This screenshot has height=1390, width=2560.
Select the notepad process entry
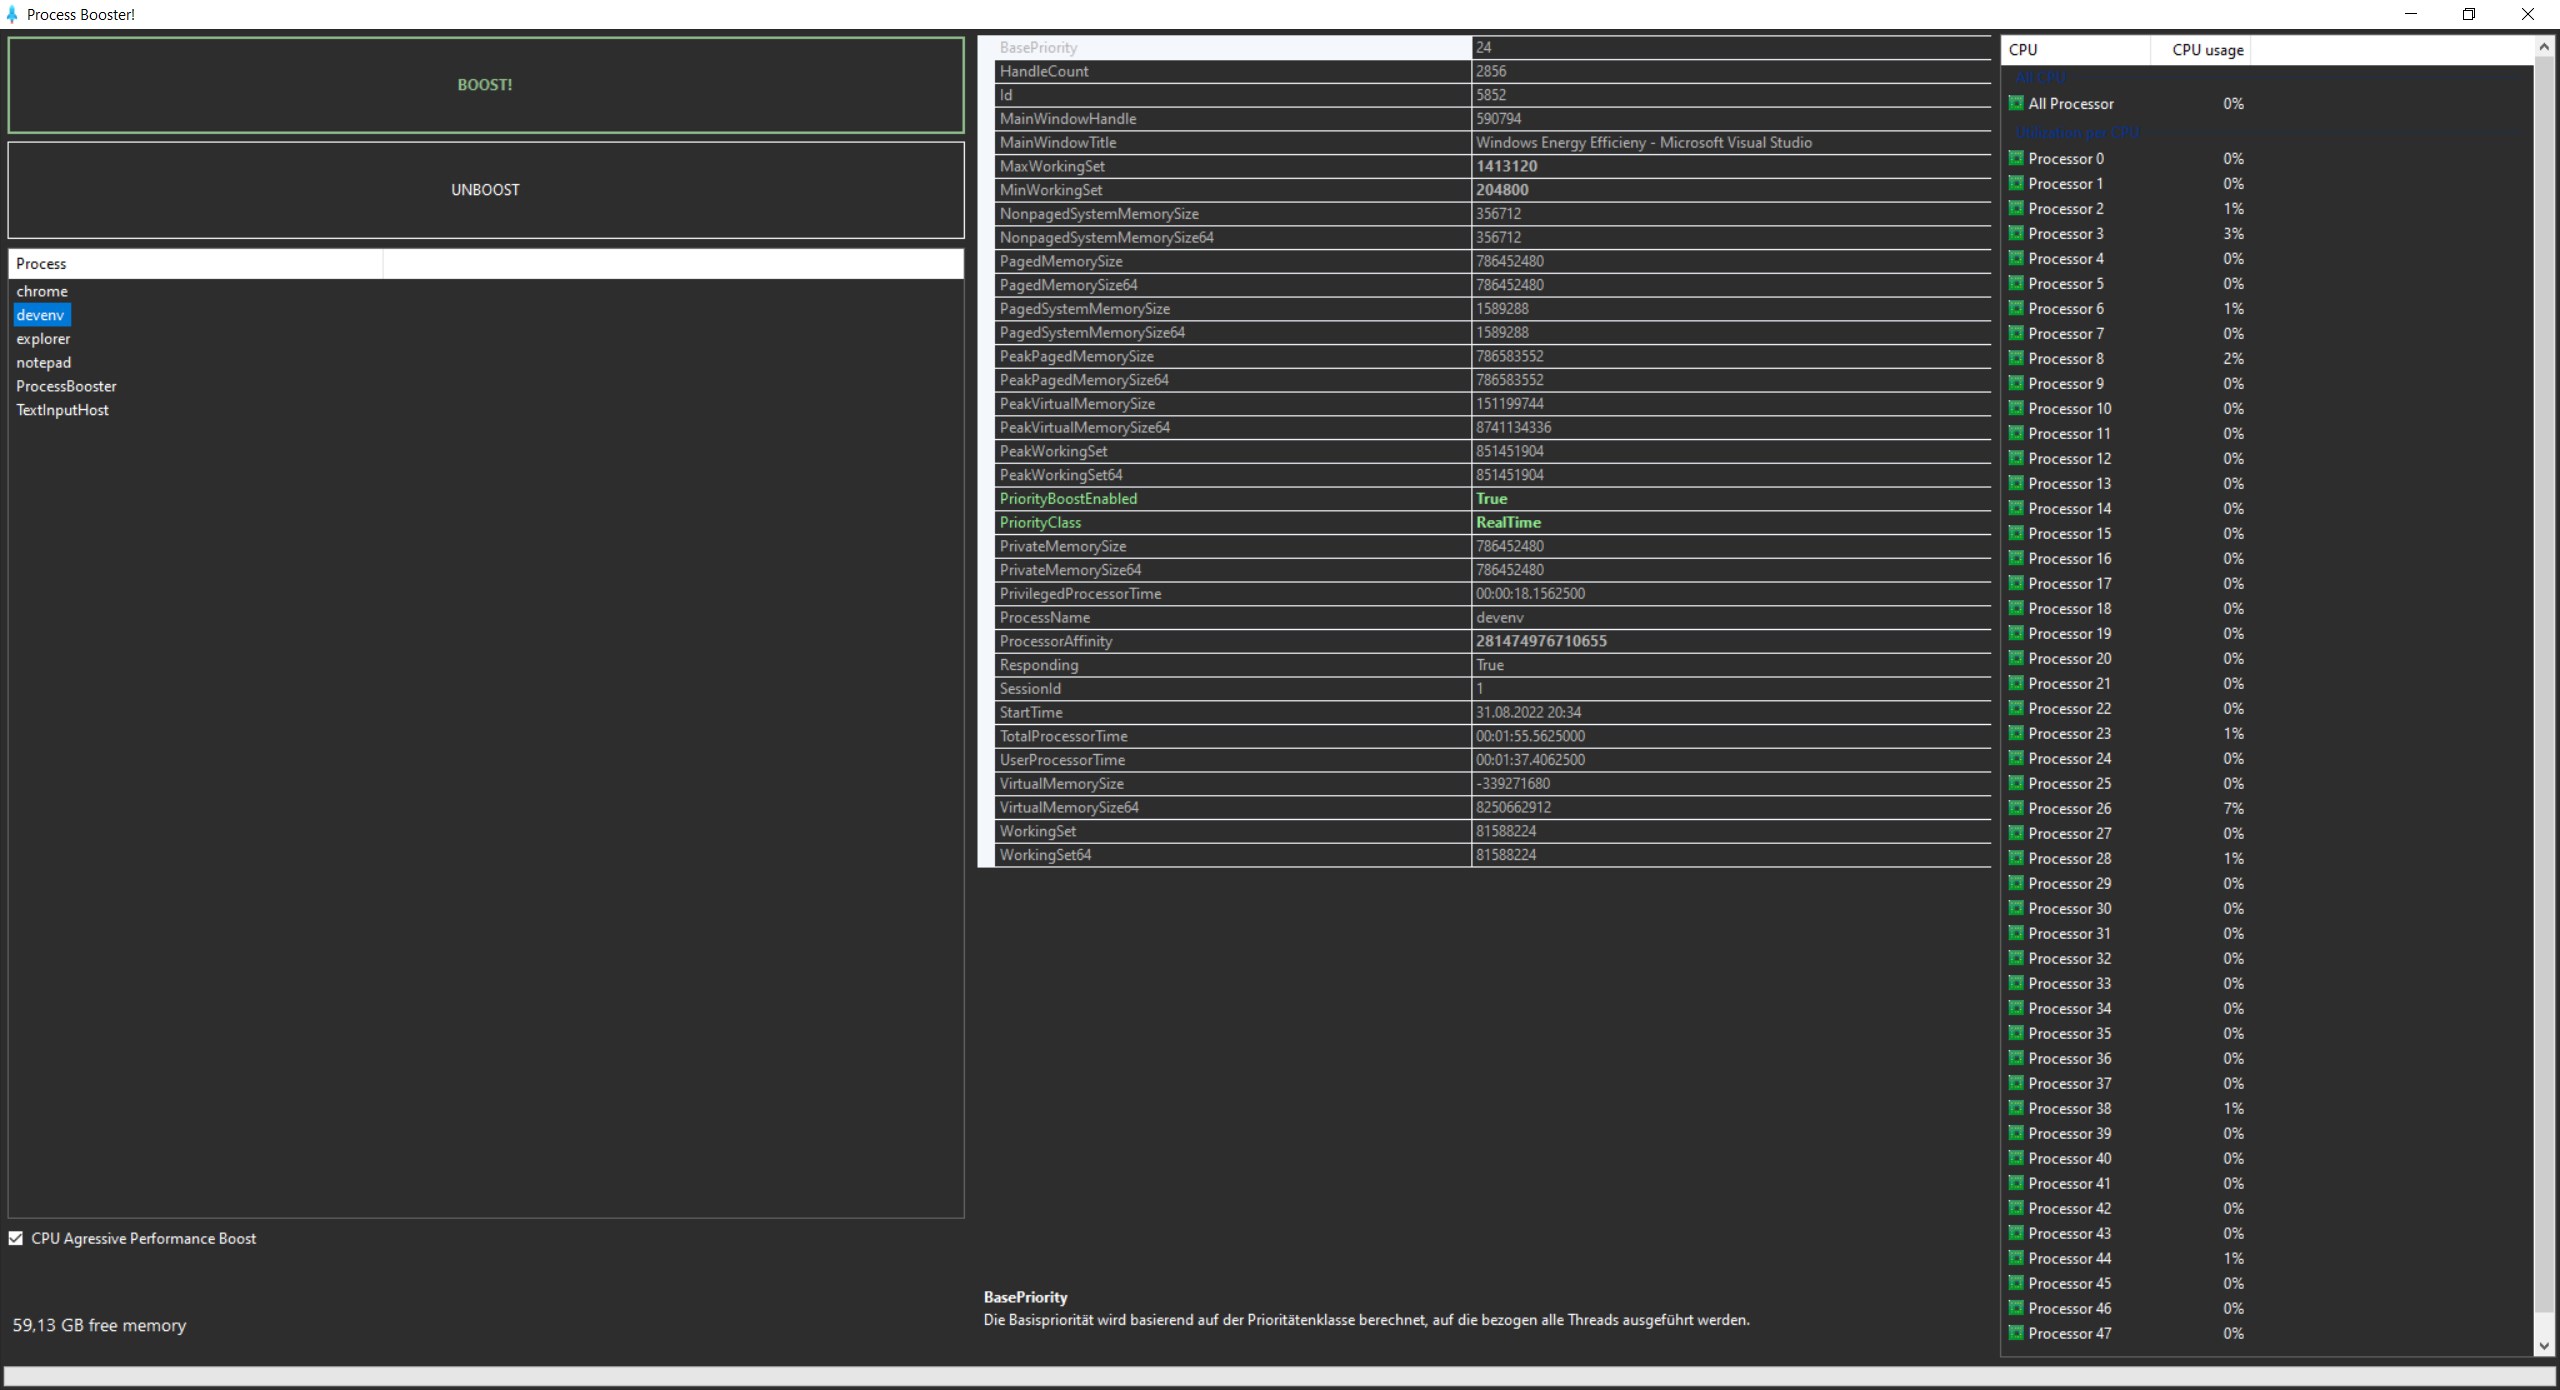click(x=43, y=362)
